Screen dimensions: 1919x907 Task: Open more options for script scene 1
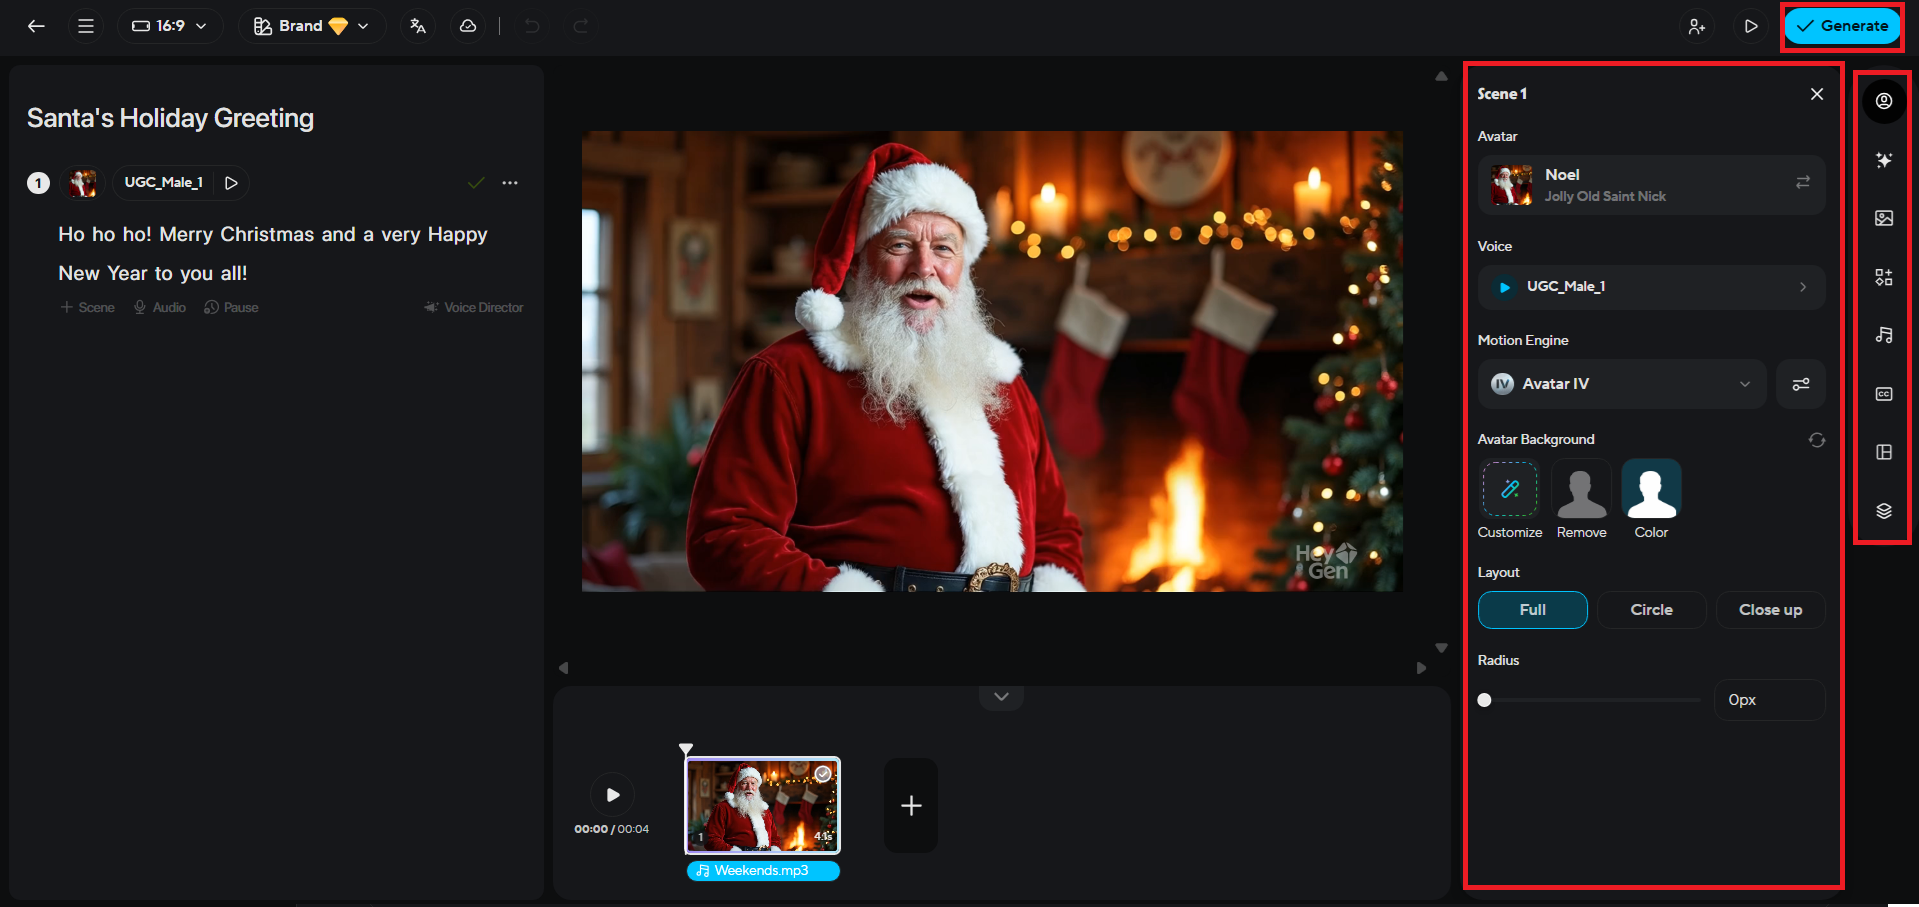(510, 183)
